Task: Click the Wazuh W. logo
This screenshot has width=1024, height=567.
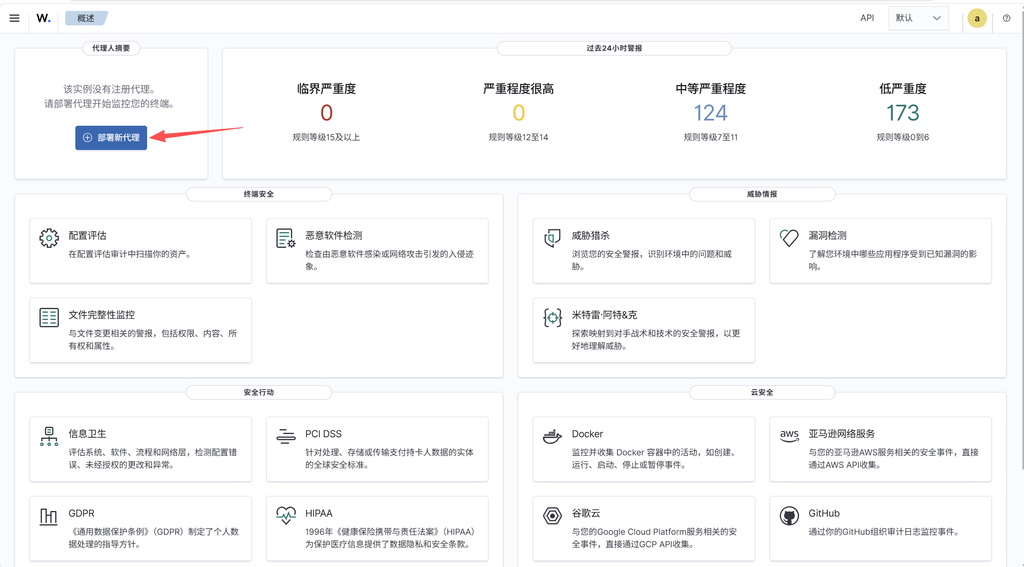Action: [x=43, y=18]
